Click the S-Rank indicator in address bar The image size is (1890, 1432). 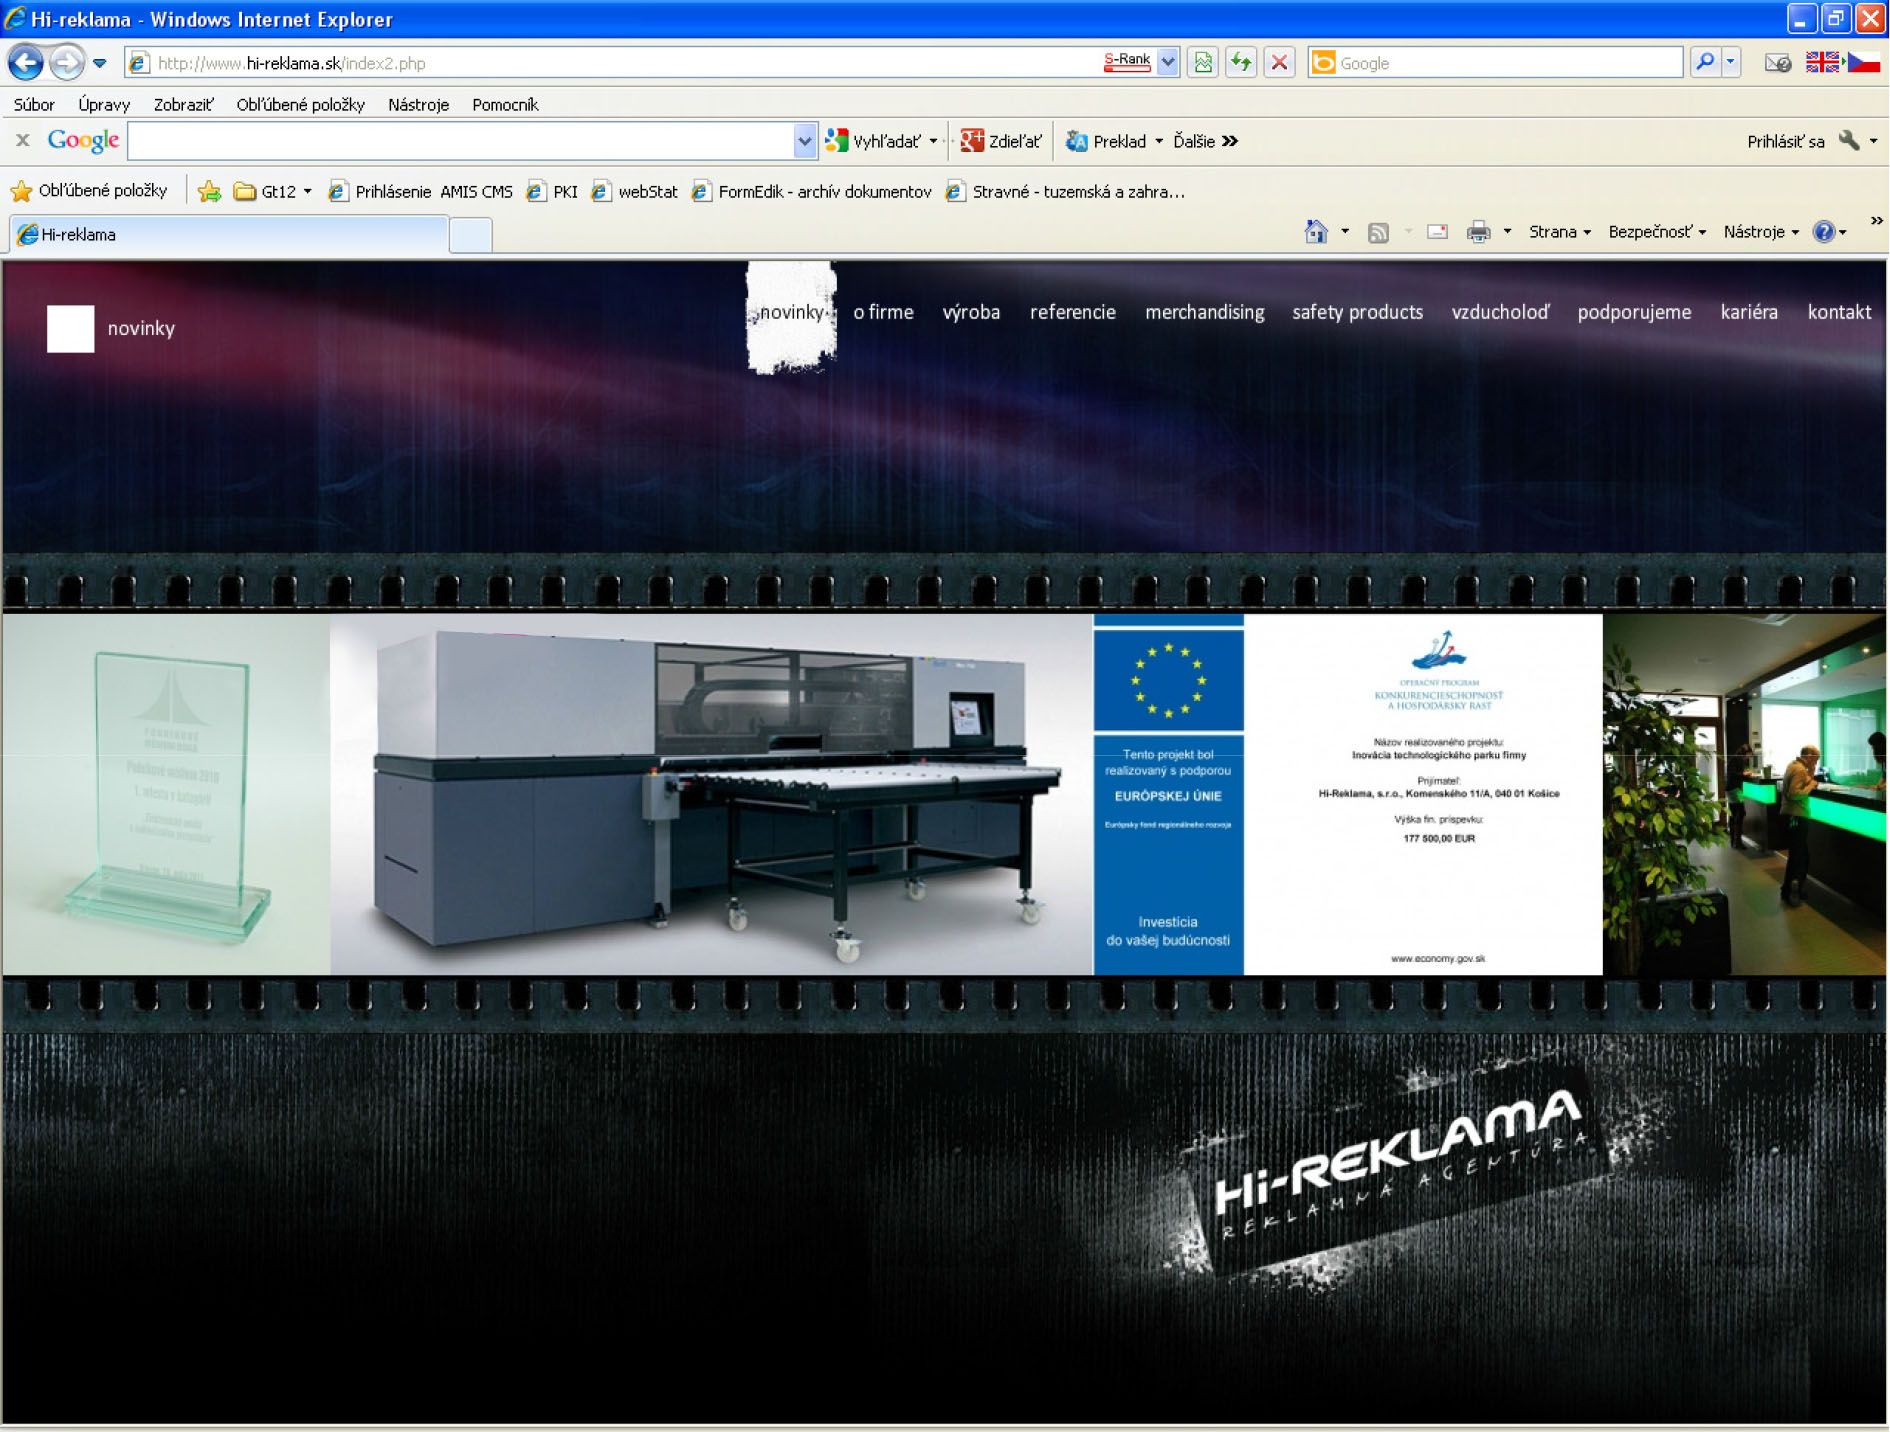click(x=1127, y=62)
